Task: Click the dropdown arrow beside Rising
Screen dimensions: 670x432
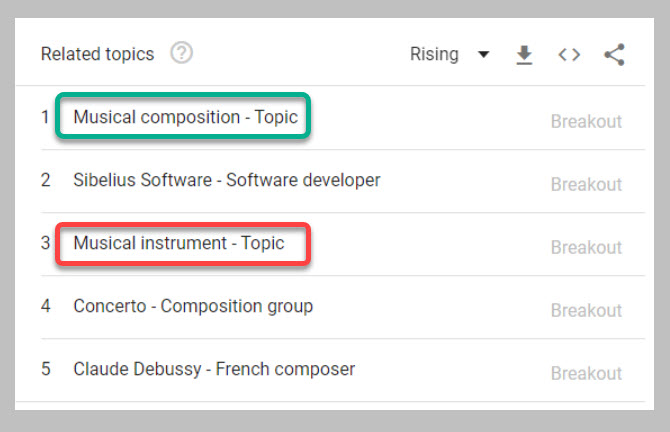Action: tap(484, 54)
